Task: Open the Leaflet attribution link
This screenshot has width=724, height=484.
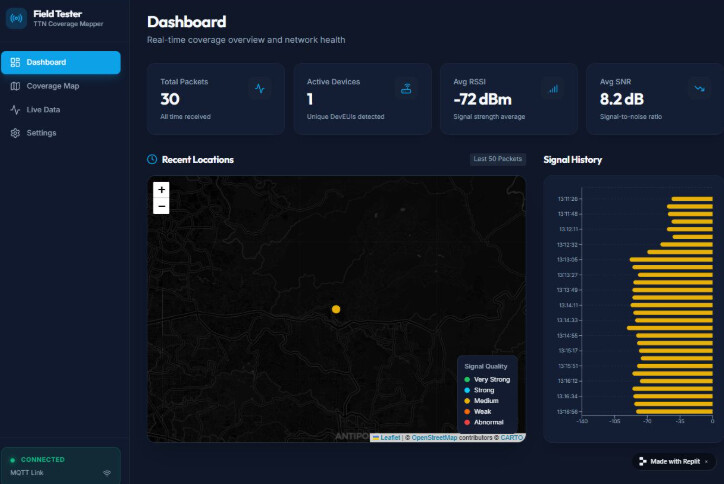Action: click(x=390, y=437)
